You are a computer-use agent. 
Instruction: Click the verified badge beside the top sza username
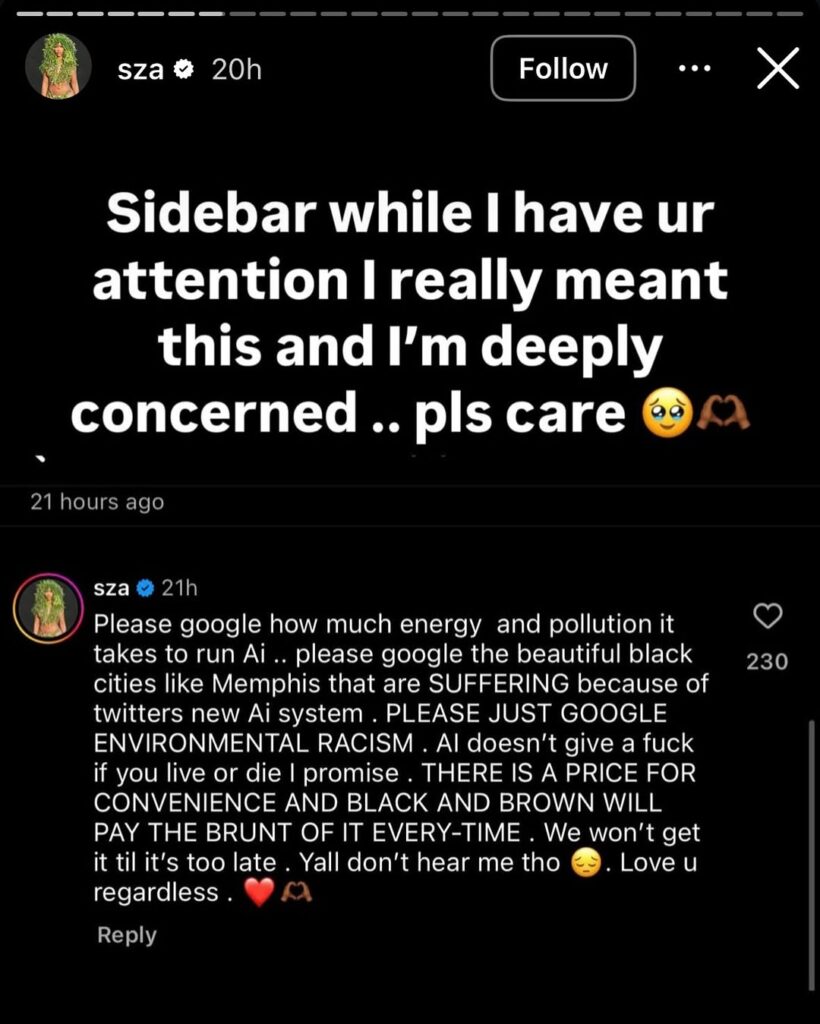coord(185,70)
